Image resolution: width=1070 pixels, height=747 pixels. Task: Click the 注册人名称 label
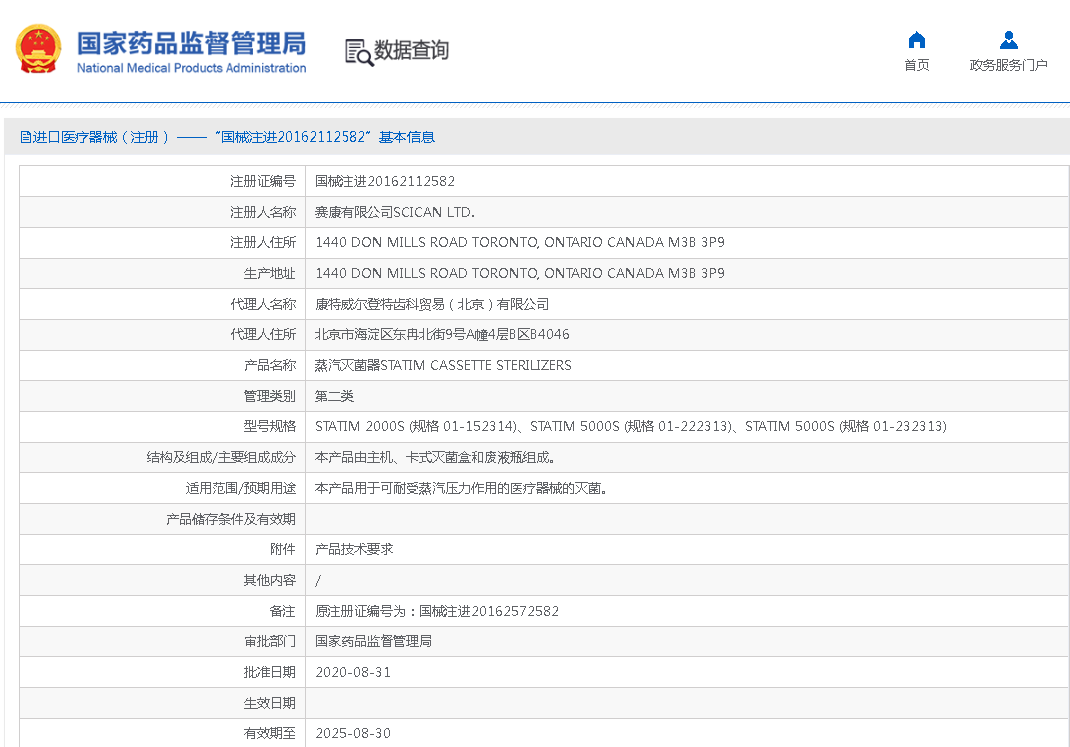click(x=263, y=212)
